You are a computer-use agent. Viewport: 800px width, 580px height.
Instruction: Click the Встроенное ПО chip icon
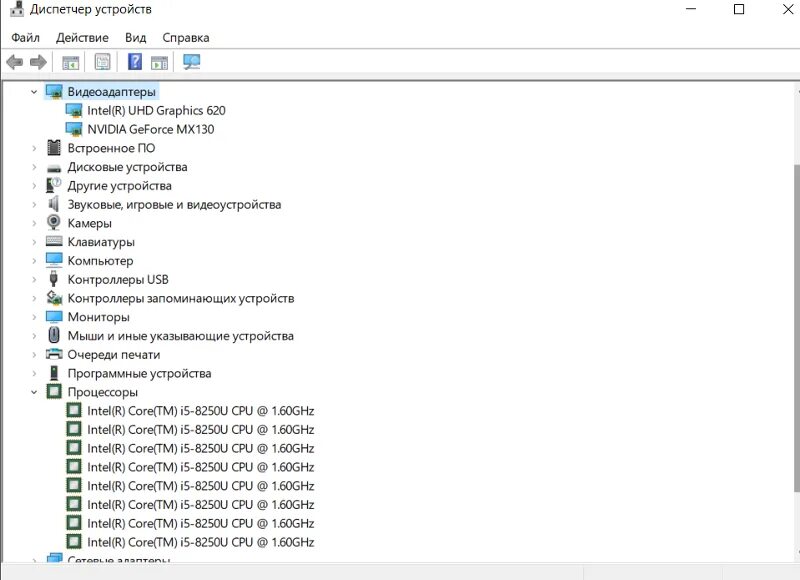[x=54, y=148]
